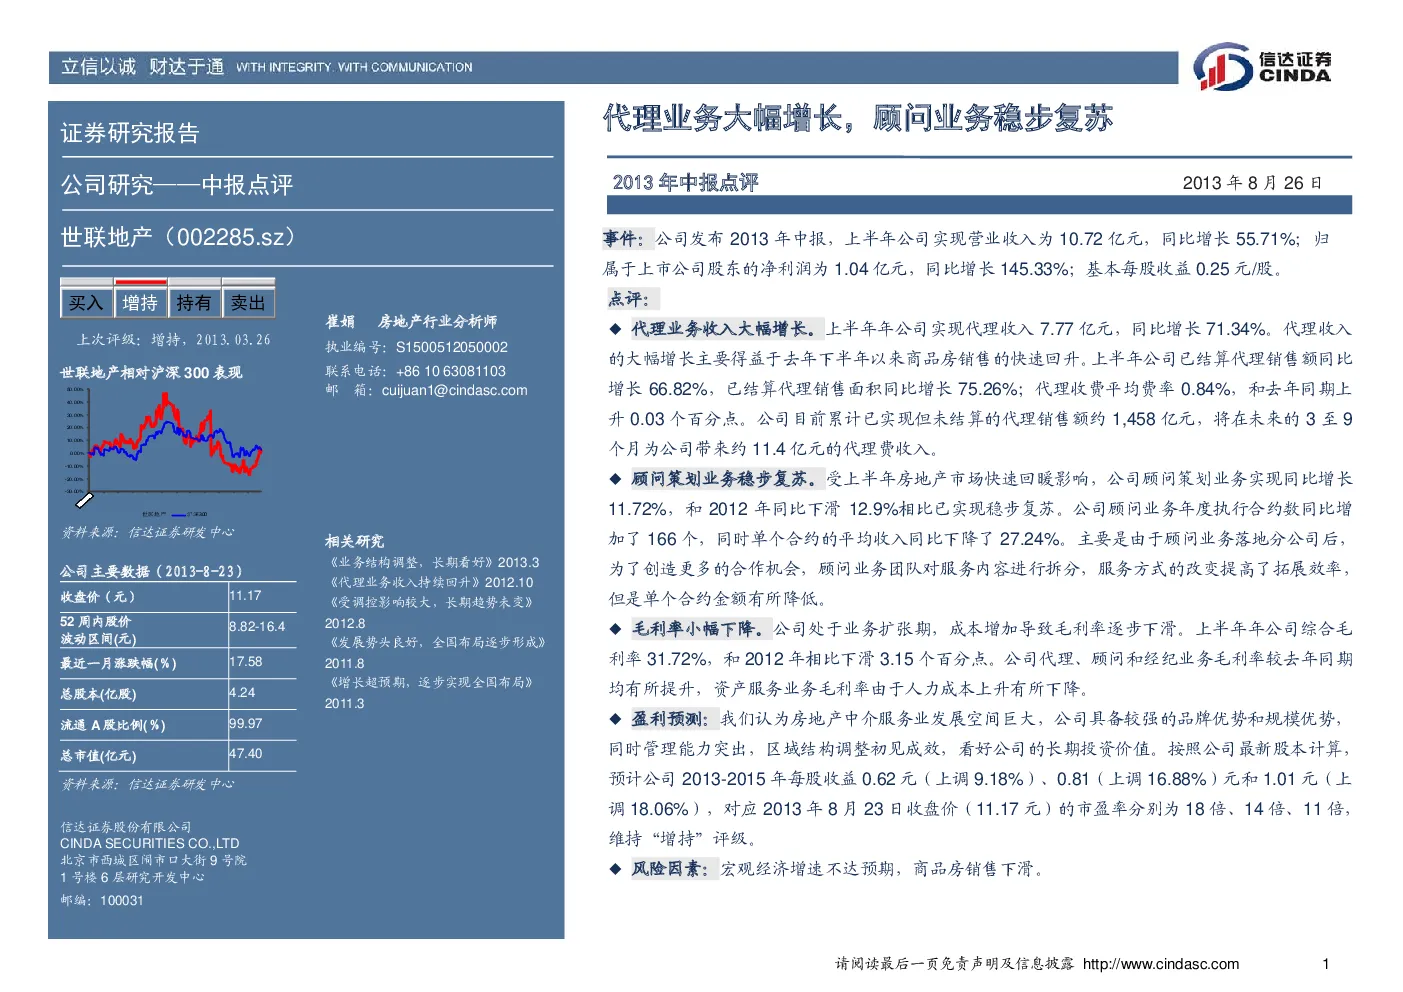Click the 52-week range value 8.82-16.4
Image resolution: width=1403 pixels, height=992 pixels.
click(x=257, y=627)
